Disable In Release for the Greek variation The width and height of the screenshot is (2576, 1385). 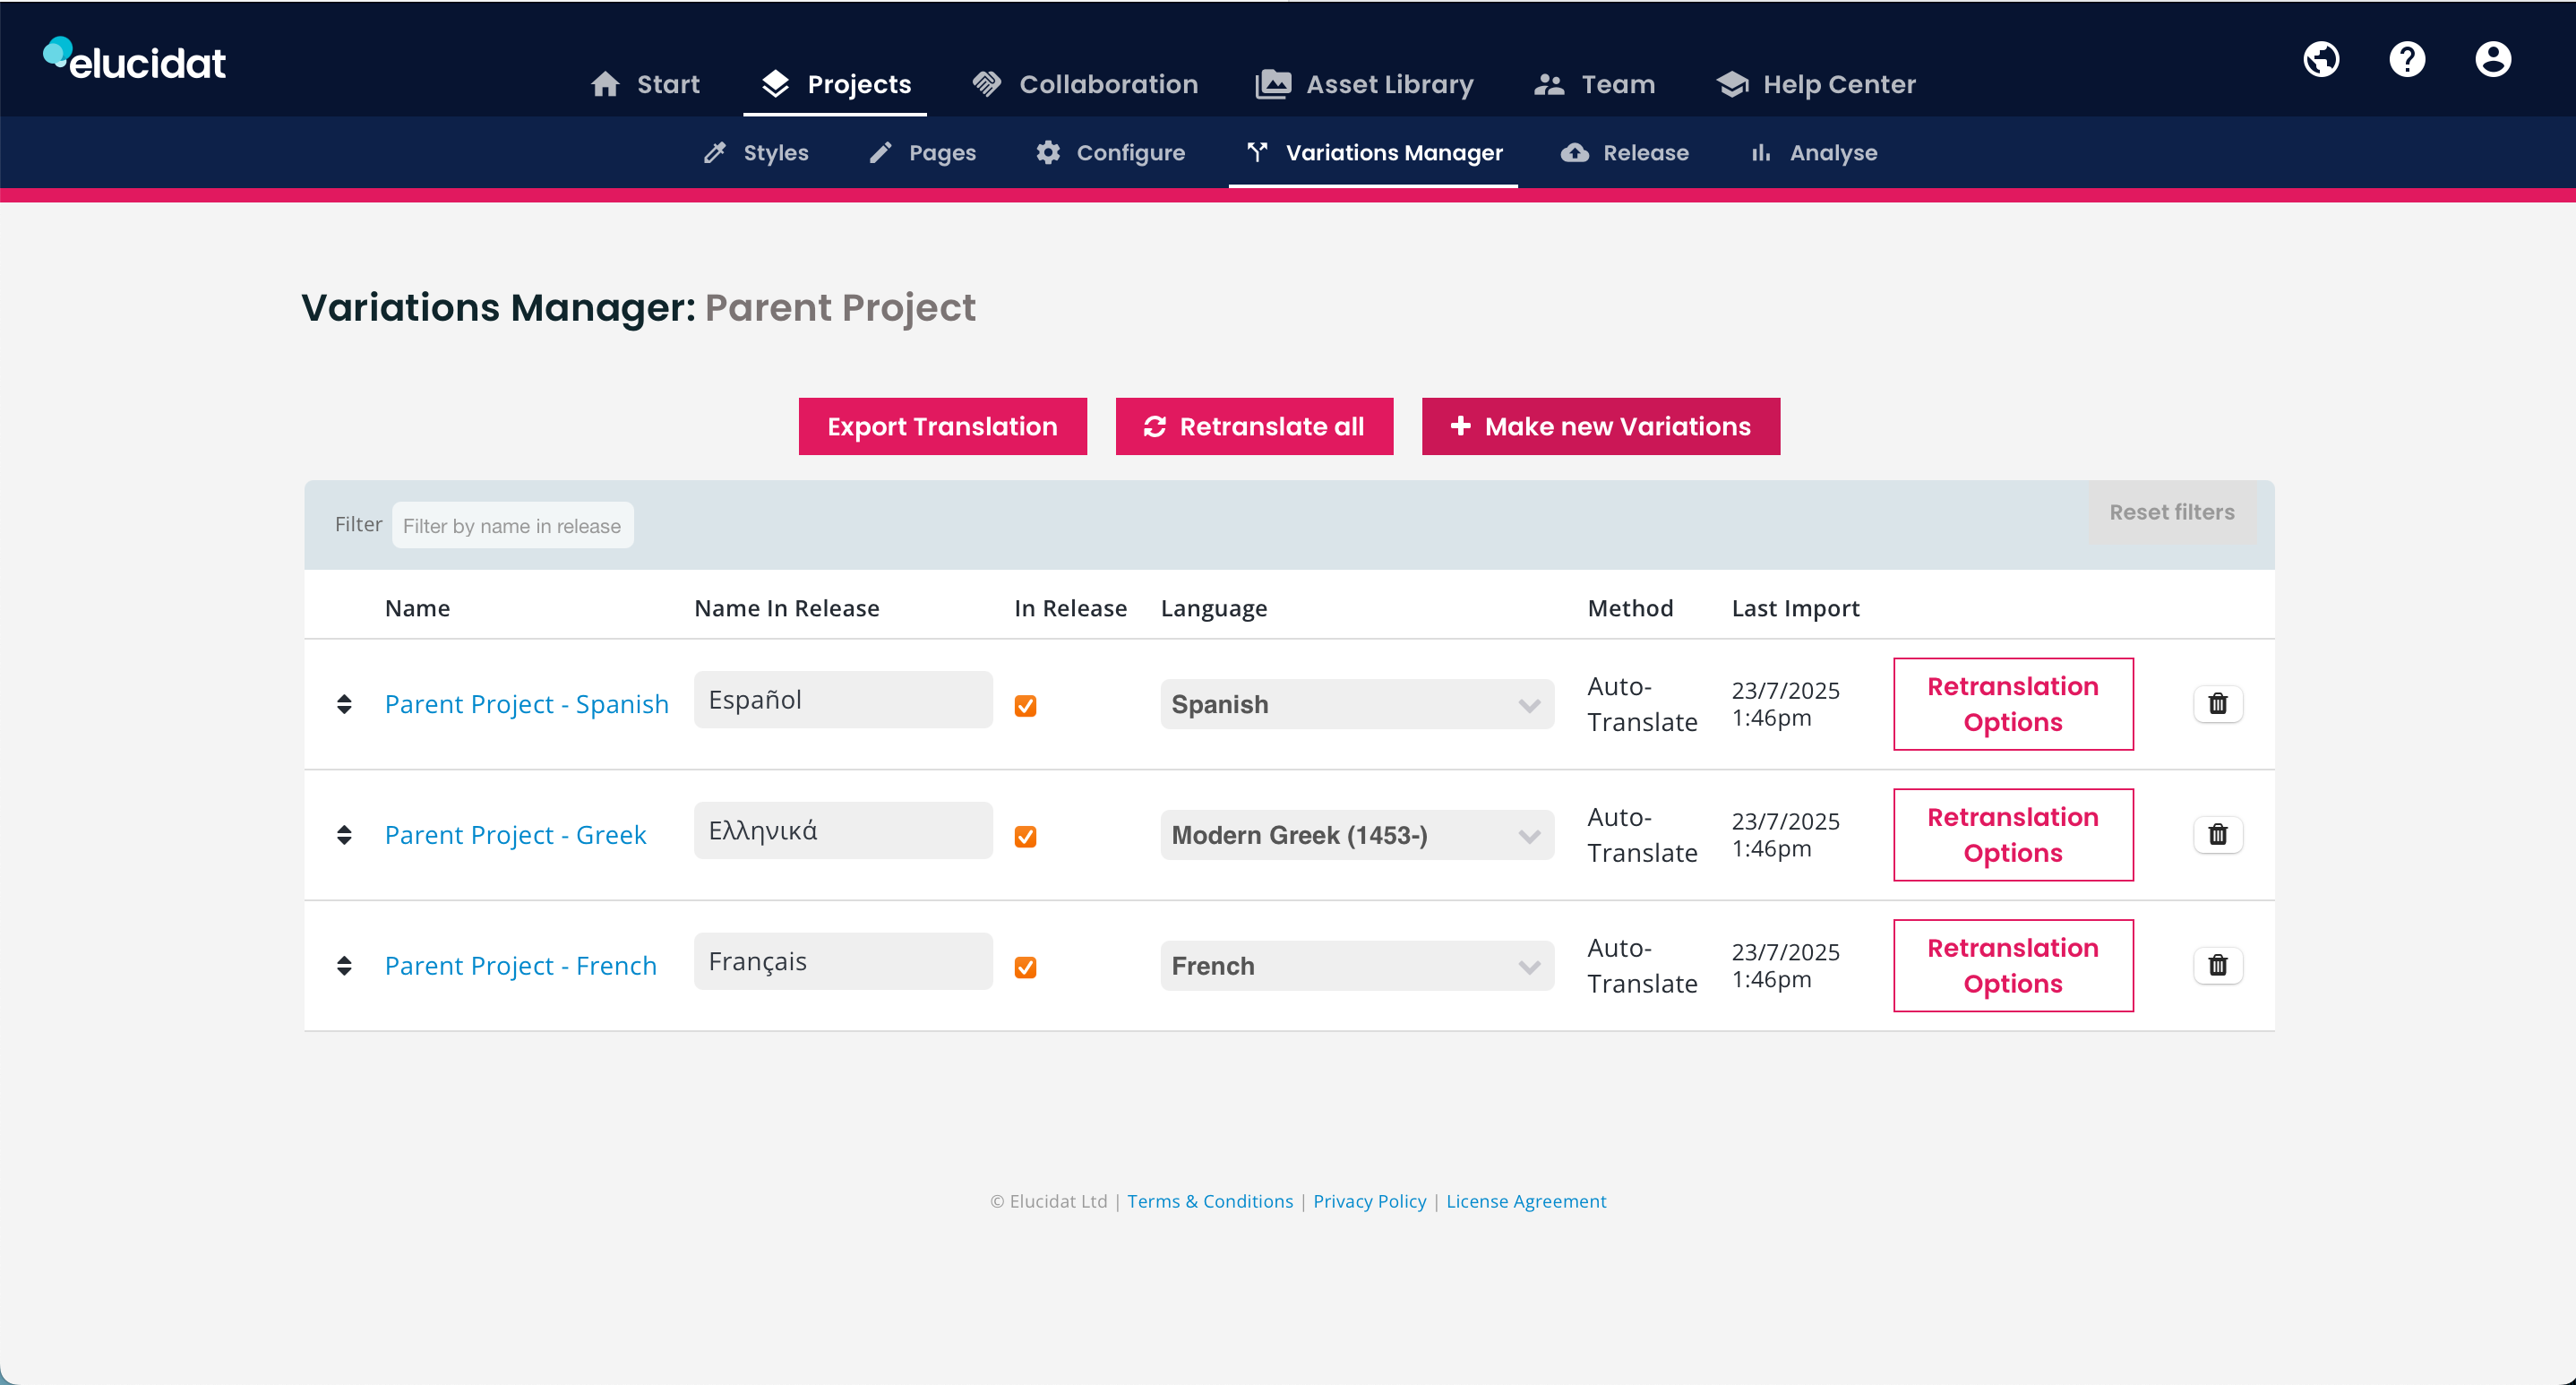coord(1025,837)
